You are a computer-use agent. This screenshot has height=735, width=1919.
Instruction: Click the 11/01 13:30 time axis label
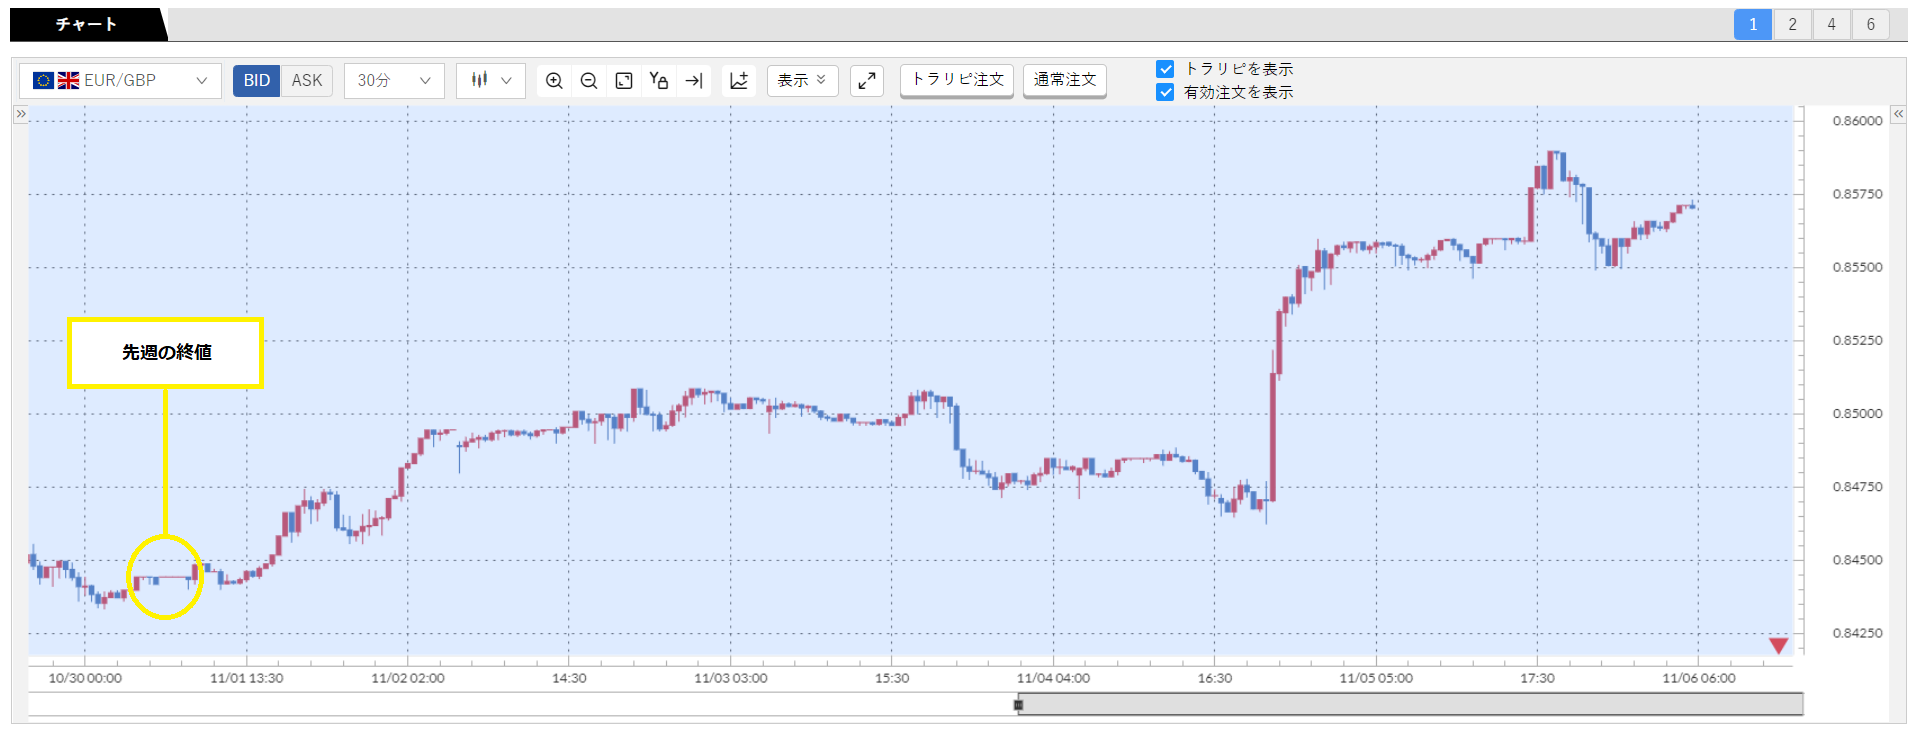point(246,678)
